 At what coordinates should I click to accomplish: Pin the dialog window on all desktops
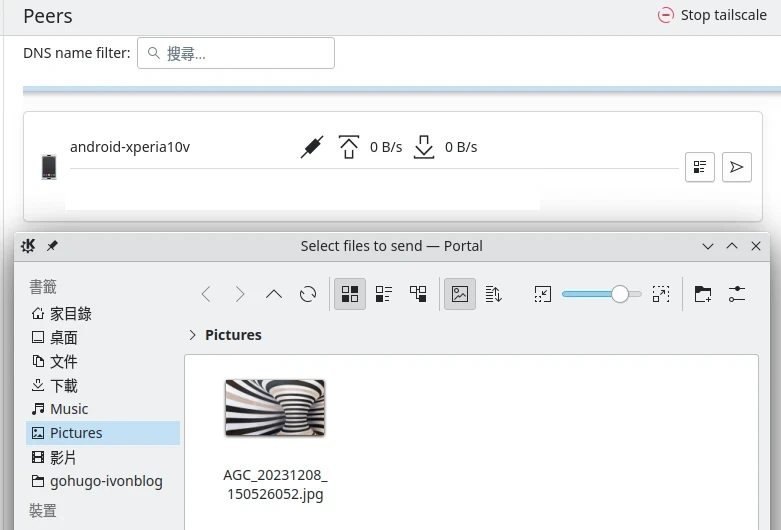click(x=52, y=246)
